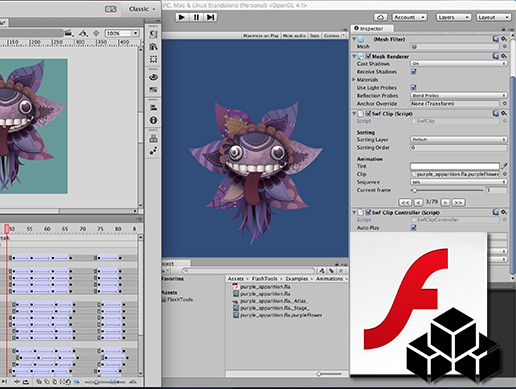Open the Motion Presets panel icon
The height and width of the screenshot is (389, 516).
pyautogui.click(x=153, y=151)
